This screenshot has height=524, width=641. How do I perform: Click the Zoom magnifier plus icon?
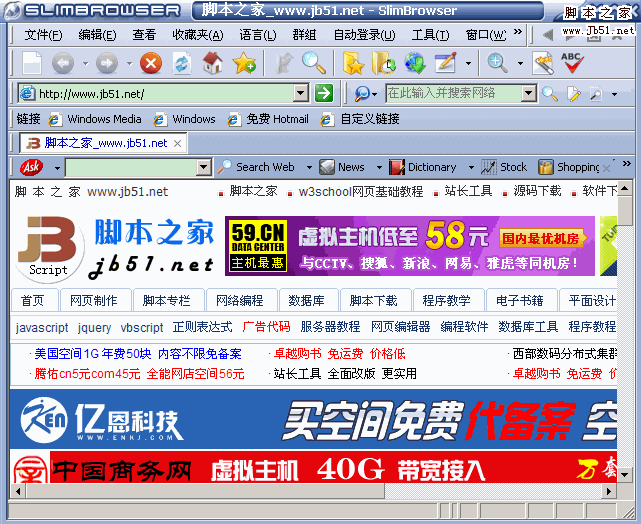(498, 63)
